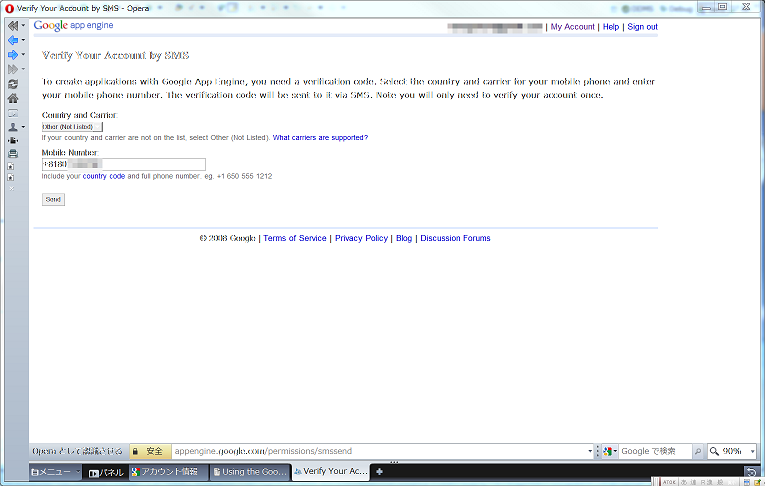This screenshot has height=486, width=765.
Task: Open the address bar history dropdown arrow
Action: tap(590, 452)
